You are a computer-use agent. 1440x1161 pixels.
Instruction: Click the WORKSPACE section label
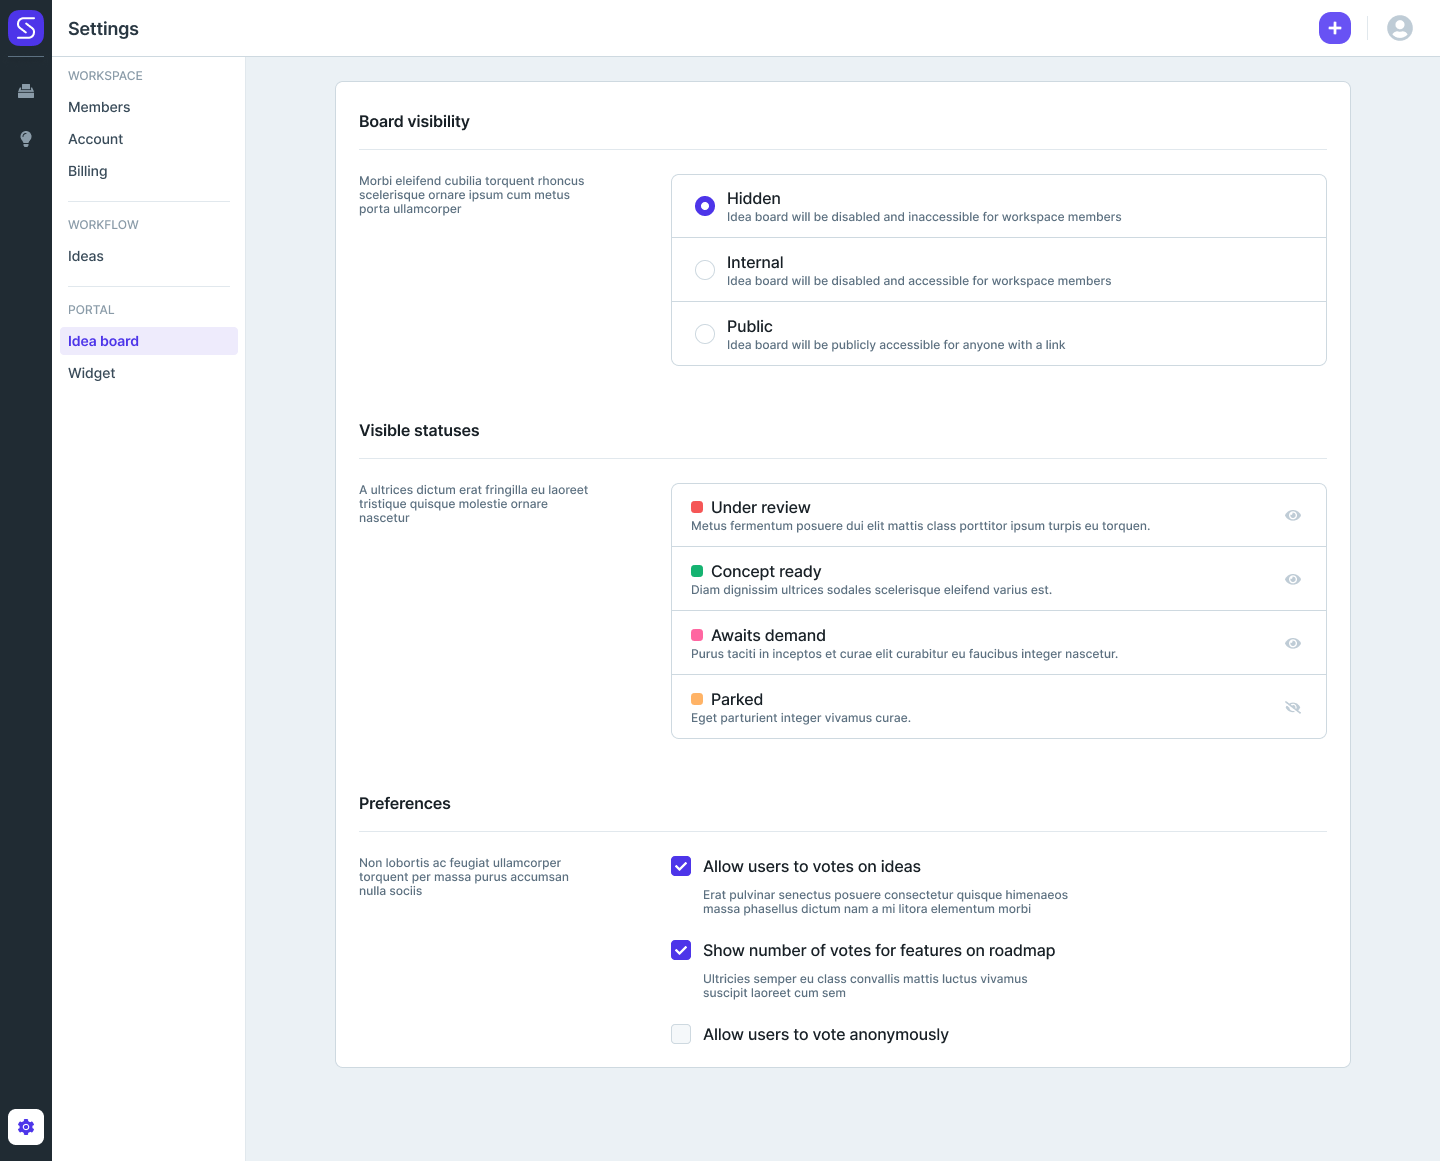(x=105, y=76)
